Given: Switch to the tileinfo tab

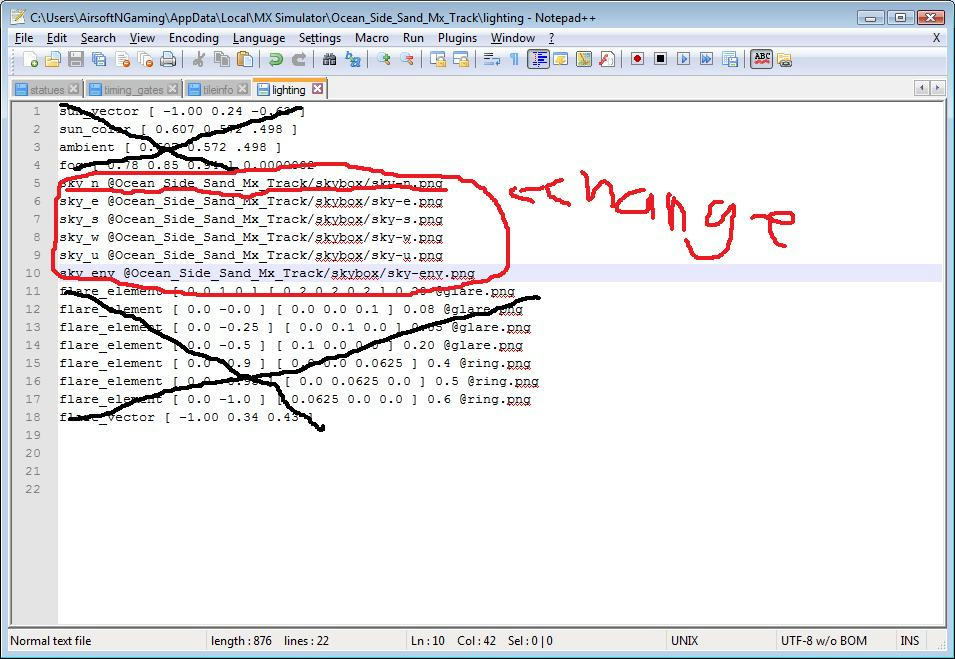Looking at the screenshot, I should (218, 90).
